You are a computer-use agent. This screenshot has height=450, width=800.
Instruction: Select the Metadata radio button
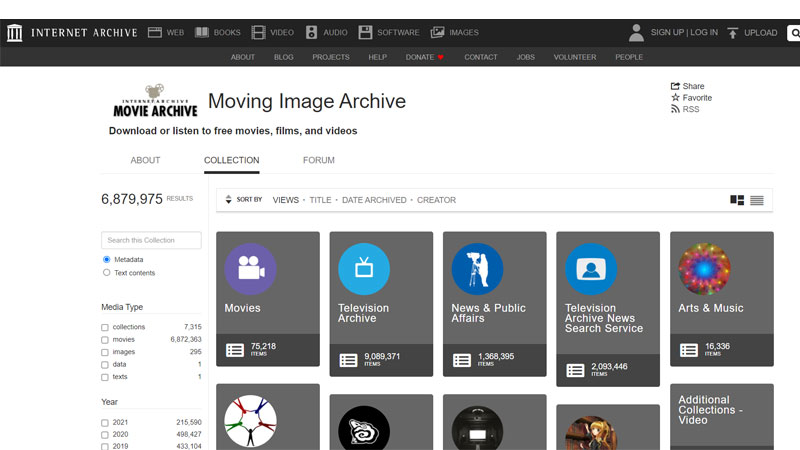(107, 260)
